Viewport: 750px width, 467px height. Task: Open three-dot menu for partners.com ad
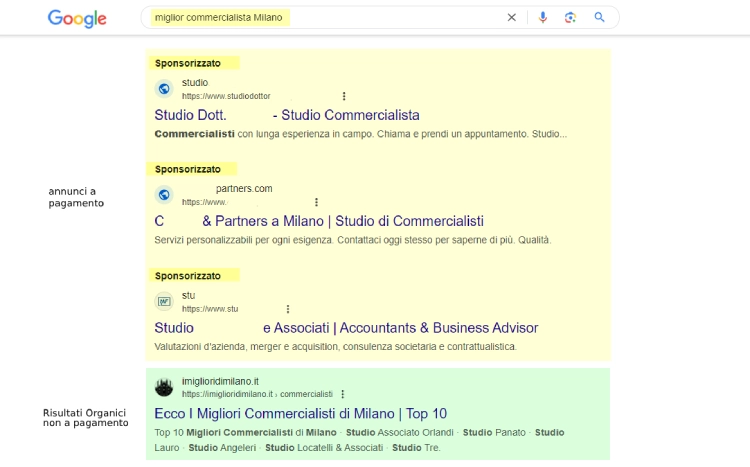[x=317, y=202]
